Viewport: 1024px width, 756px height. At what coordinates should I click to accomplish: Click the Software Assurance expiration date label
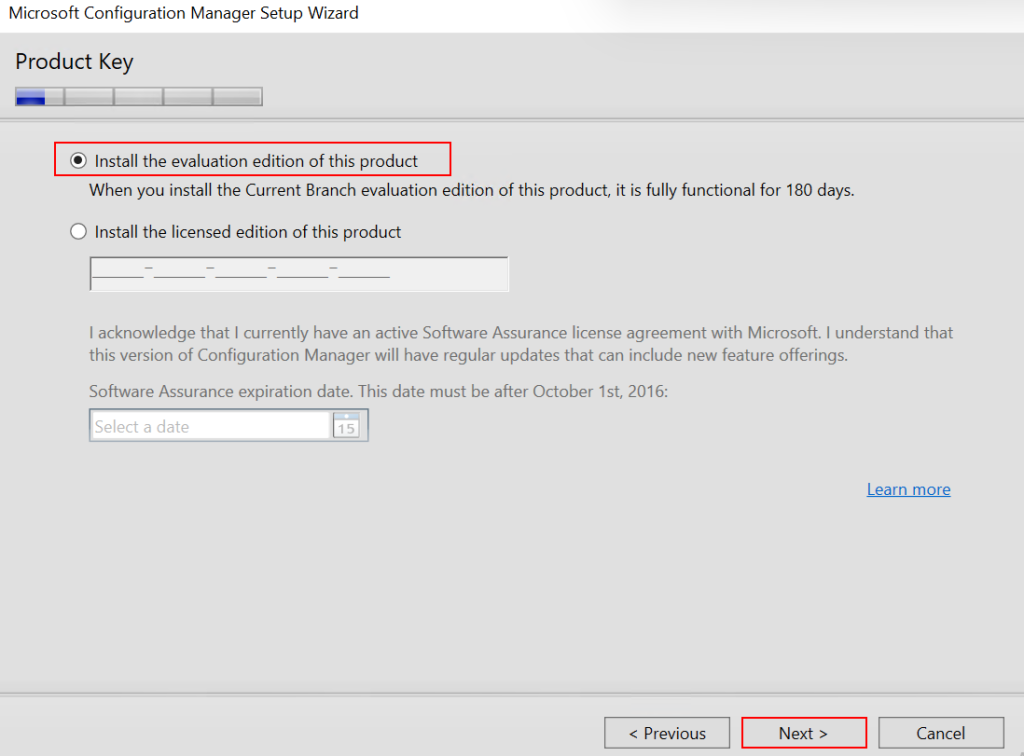pos(378,392)
